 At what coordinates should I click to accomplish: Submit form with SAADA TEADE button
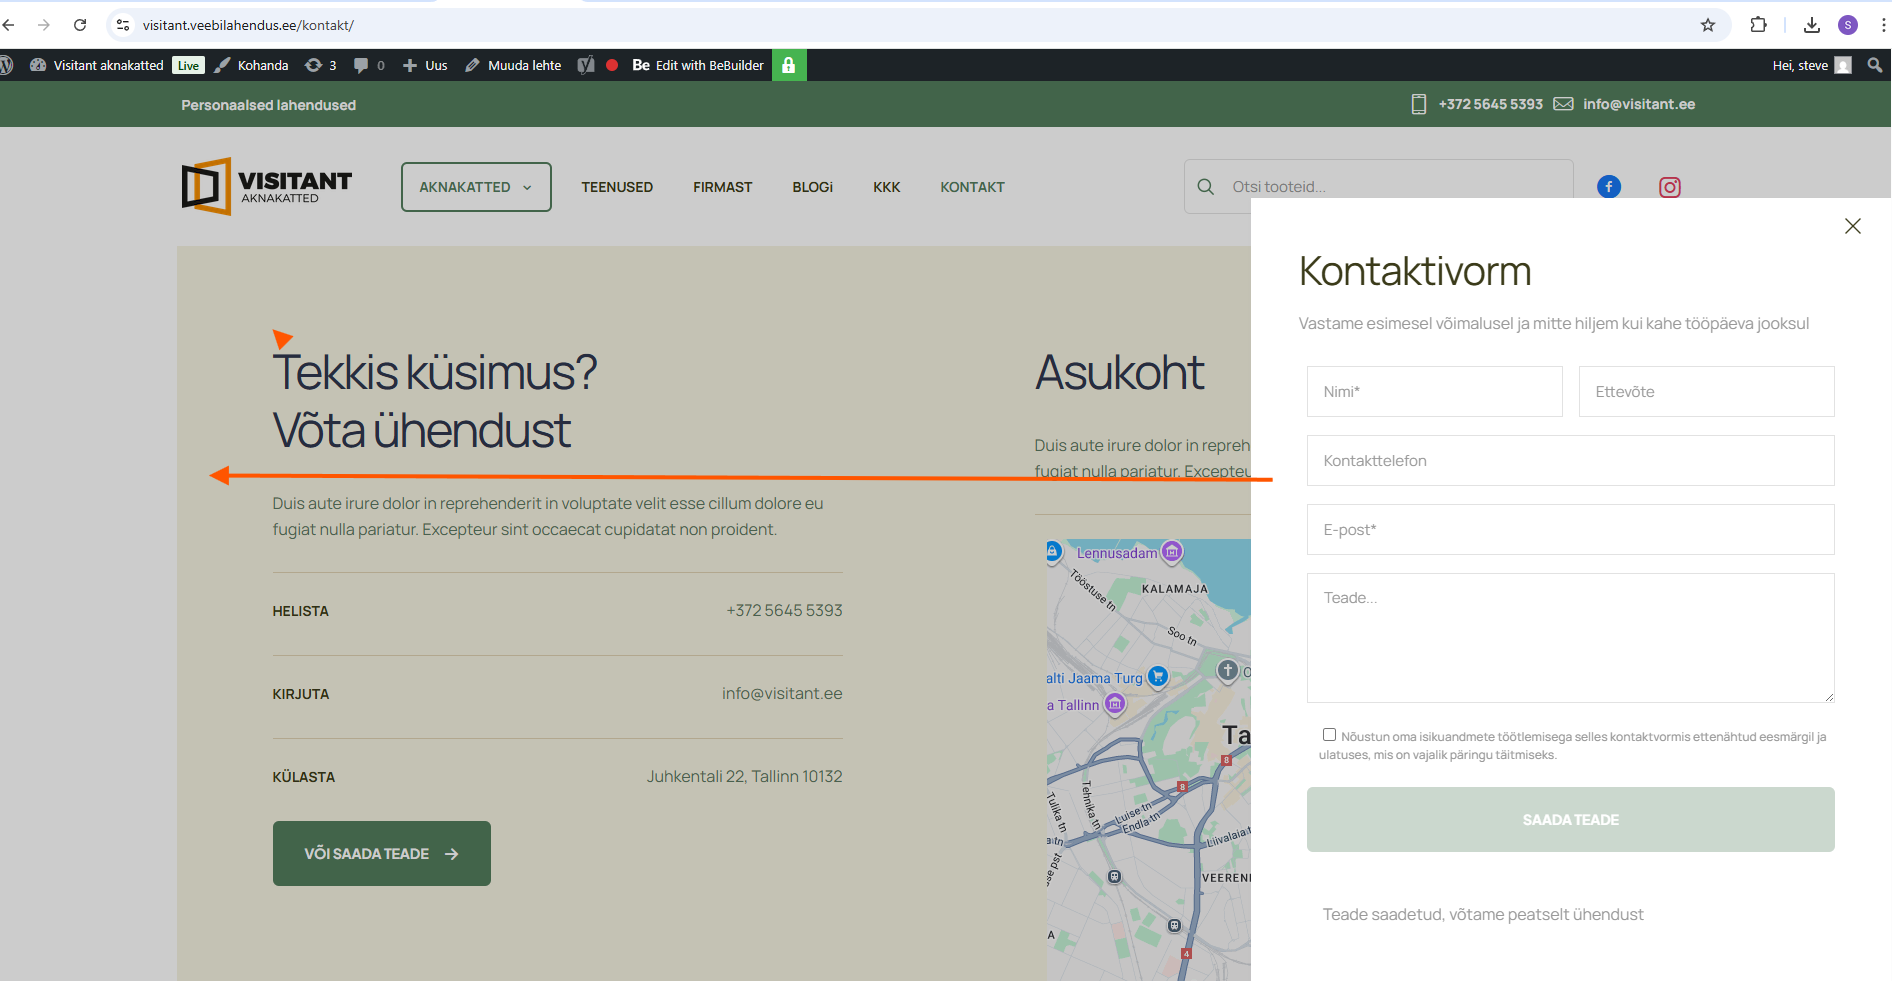pyautogui.click(x=1570, y=820)
